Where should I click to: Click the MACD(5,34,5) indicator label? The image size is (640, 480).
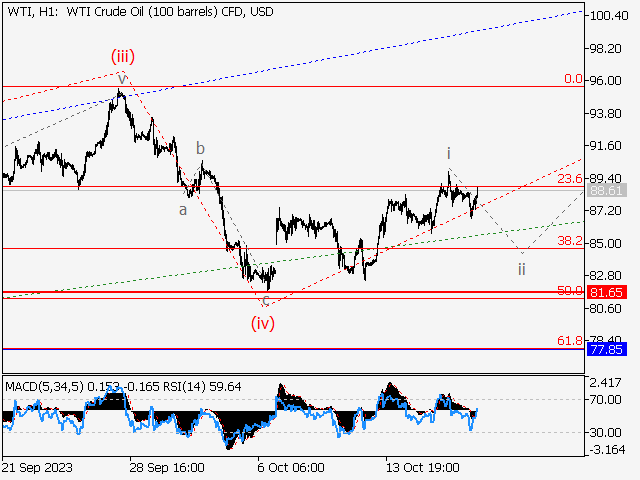[x=45, y=387]
